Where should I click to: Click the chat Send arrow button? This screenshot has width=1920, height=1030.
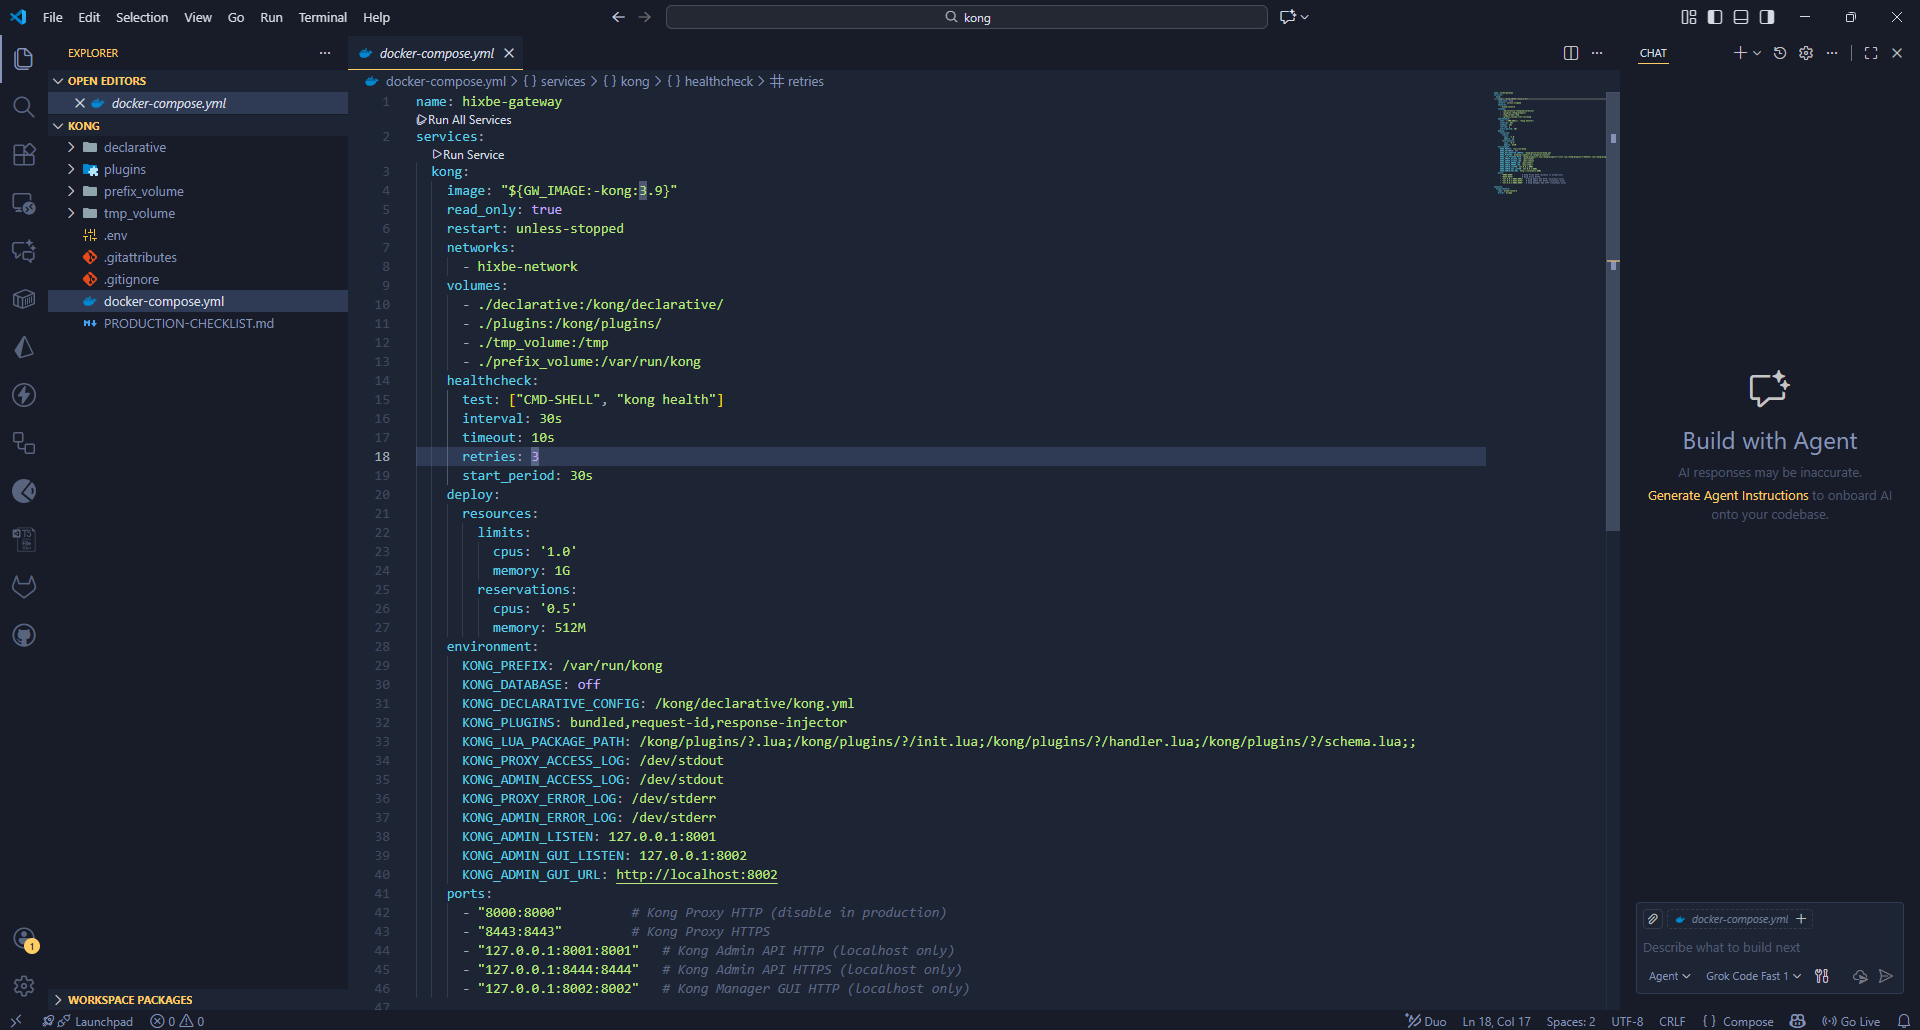[x=1886, y=976]
